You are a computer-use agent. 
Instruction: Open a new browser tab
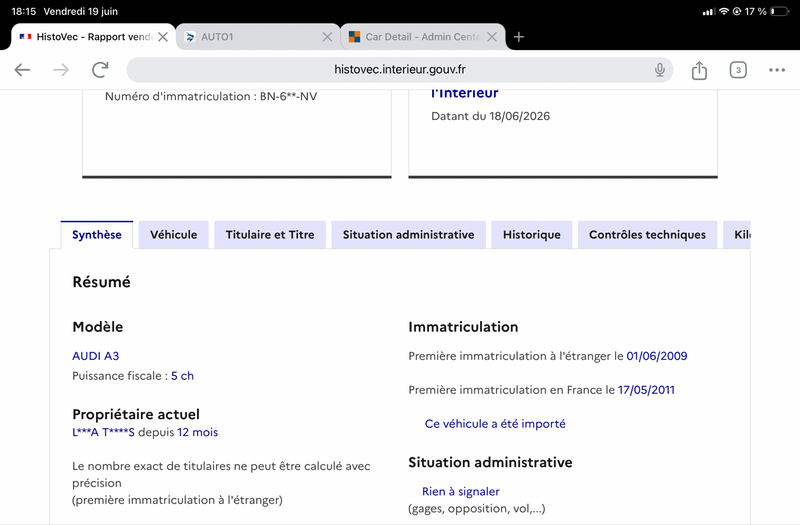coord(519,37)
